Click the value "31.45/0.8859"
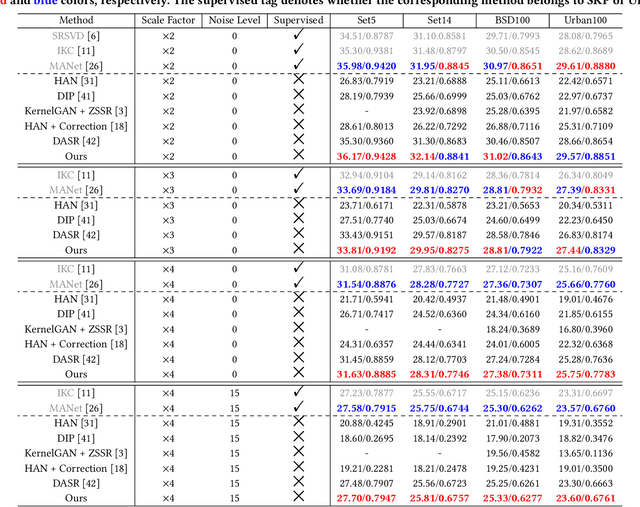Viewport: 640px width, 507px height. click(367, 360)
